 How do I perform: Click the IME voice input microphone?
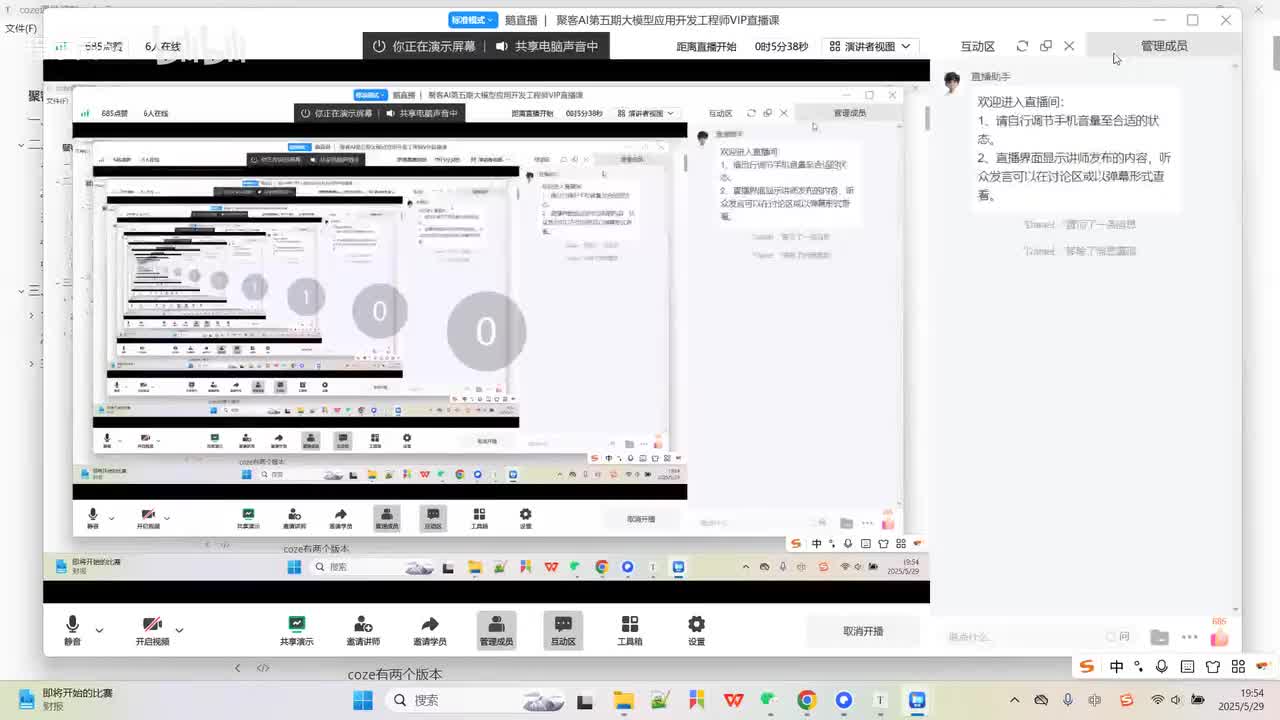point(1162,667)
